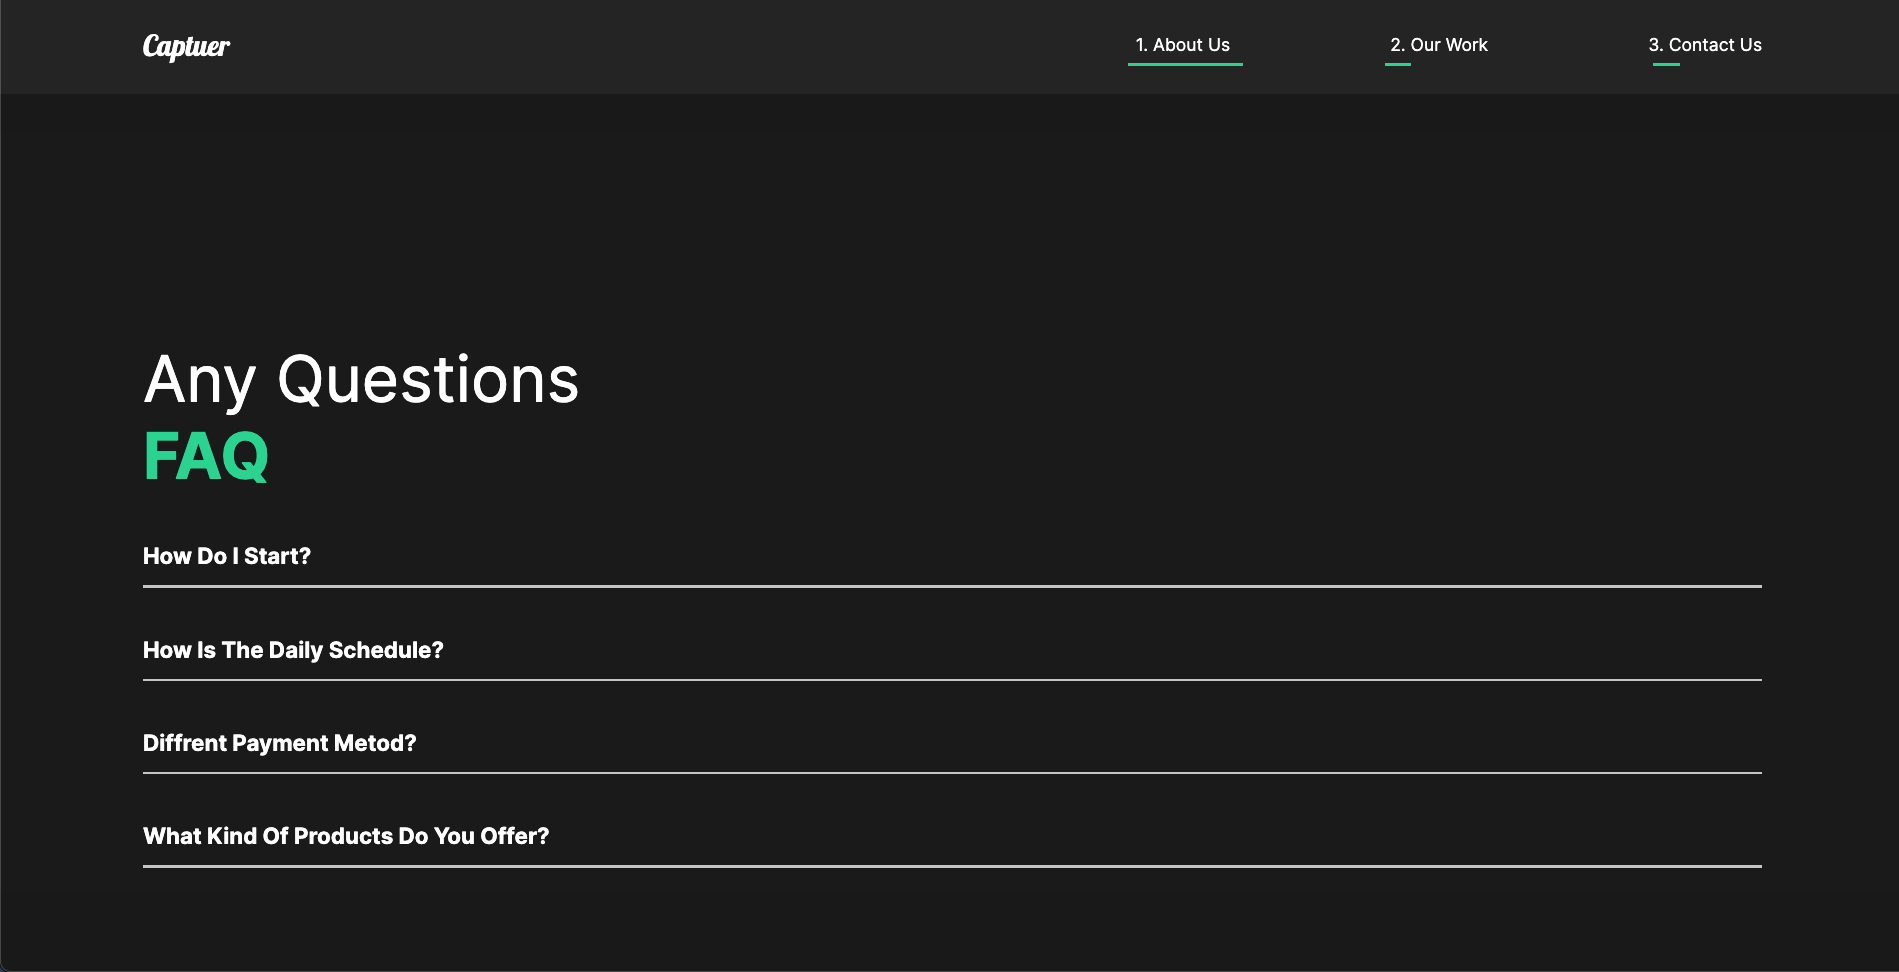Click the "Any Questions" title text
Screen dimensions: 1899x972
click(x=361, y=380)
